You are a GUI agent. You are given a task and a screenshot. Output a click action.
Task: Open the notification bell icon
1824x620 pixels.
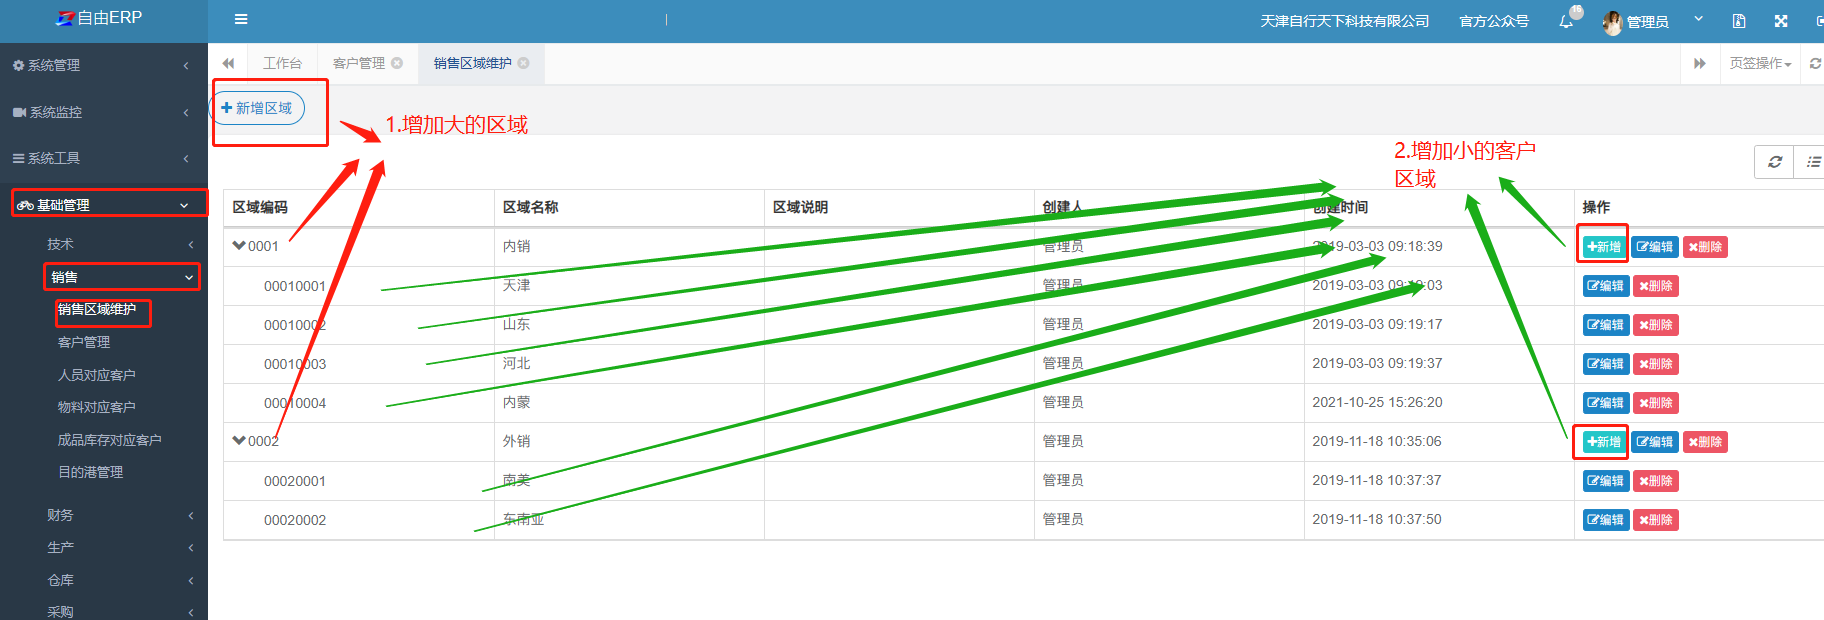1566,21
